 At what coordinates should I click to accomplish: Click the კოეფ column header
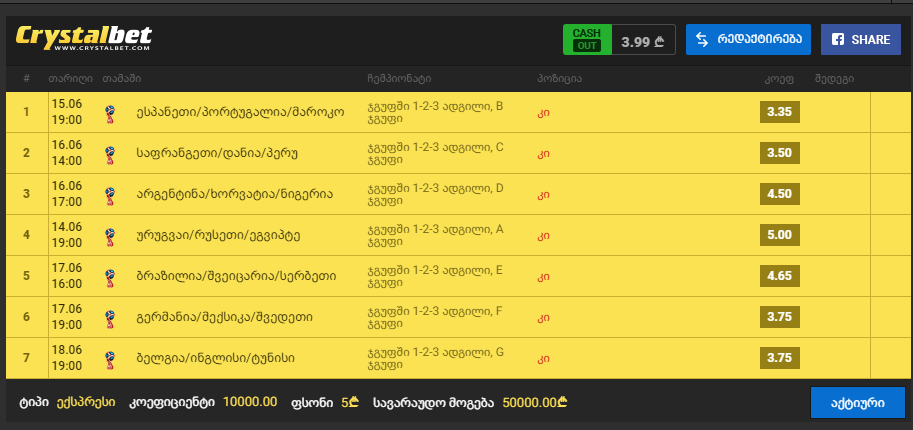[780, 79]
